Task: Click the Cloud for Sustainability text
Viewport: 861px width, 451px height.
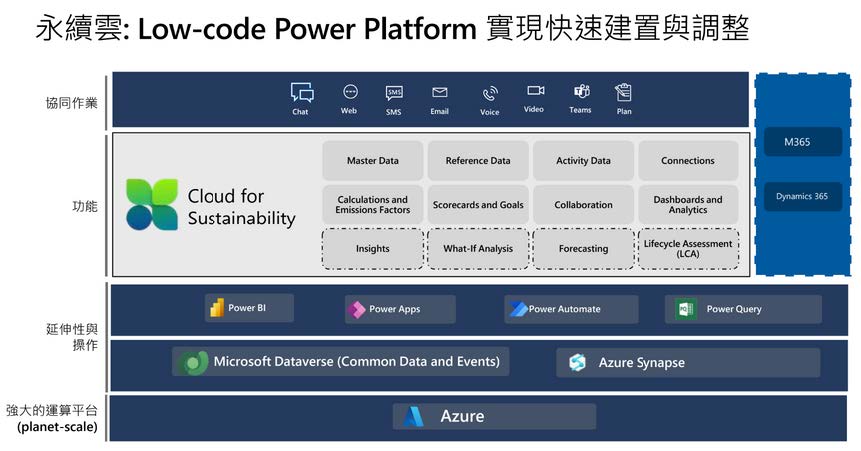Action: coord(242,207)
